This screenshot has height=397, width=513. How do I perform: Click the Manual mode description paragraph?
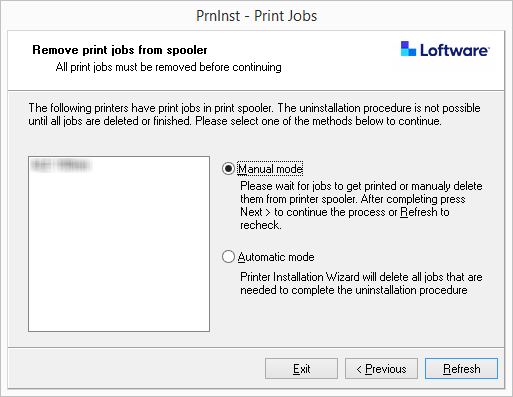tap(361, 205)
